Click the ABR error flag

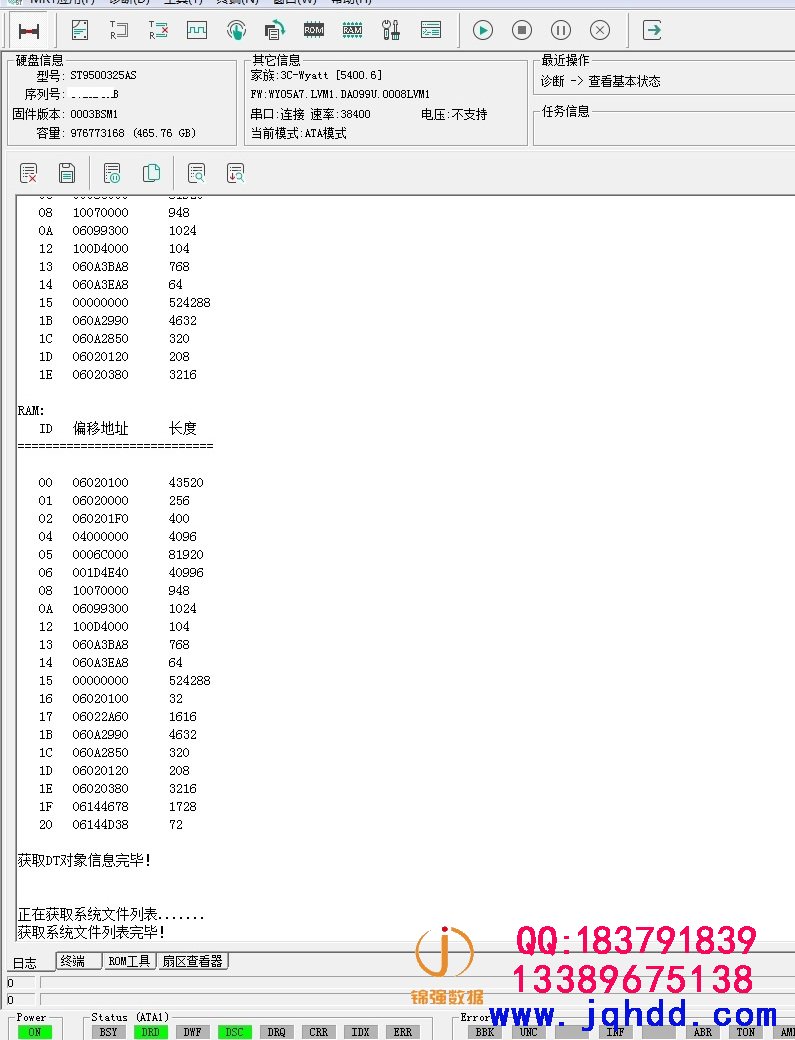[703, 1032]
